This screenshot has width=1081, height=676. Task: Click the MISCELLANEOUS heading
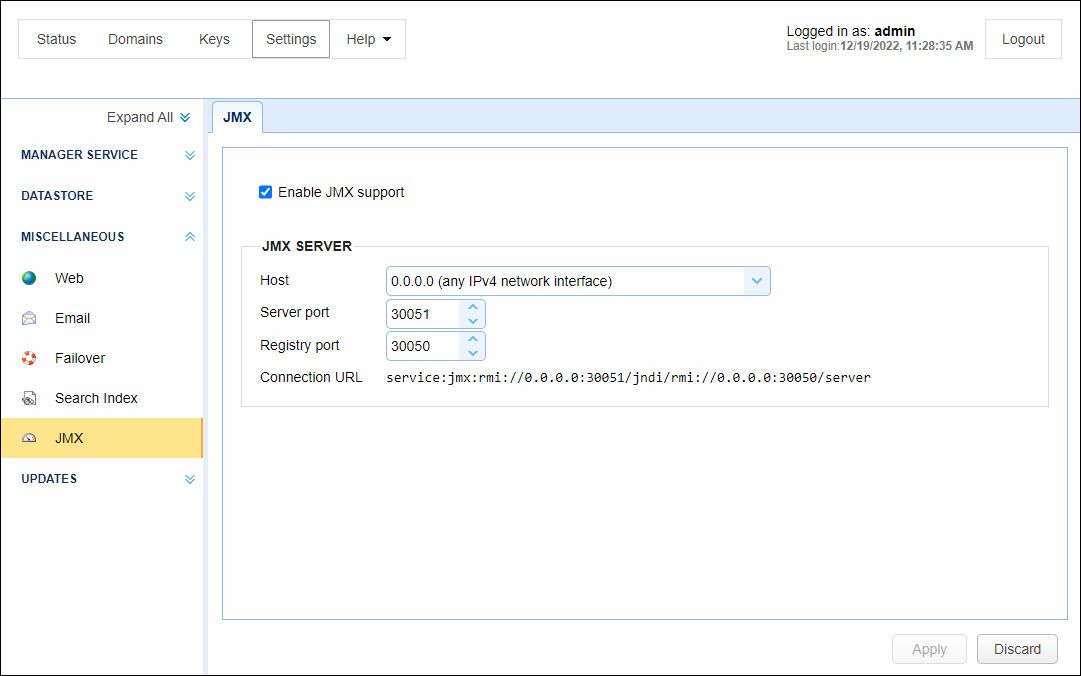72,236
